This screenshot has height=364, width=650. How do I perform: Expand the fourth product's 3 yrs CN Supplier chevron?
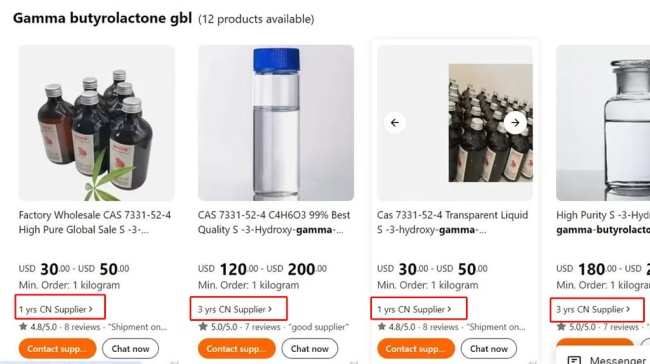(628, 309)
